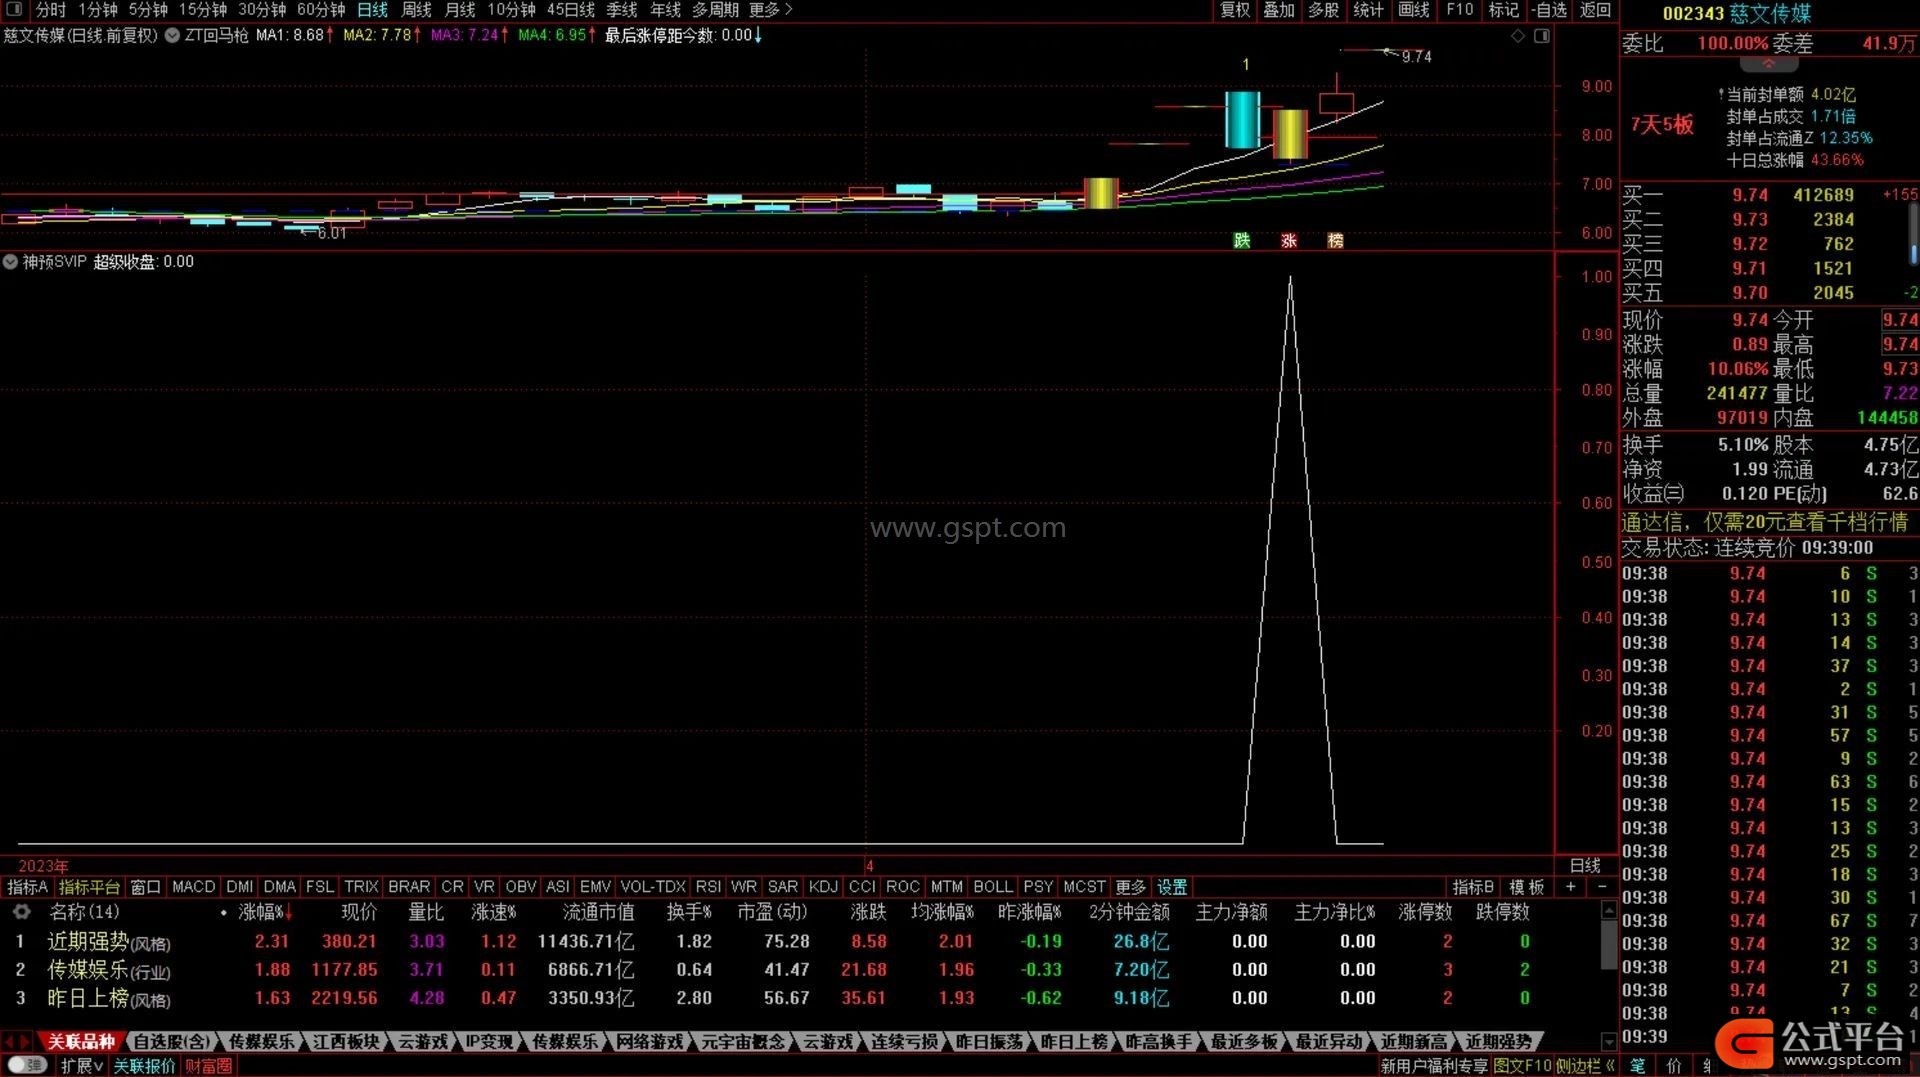
Task: Toggle the side panel icon above the chart
Action: tap(1542, 36)
